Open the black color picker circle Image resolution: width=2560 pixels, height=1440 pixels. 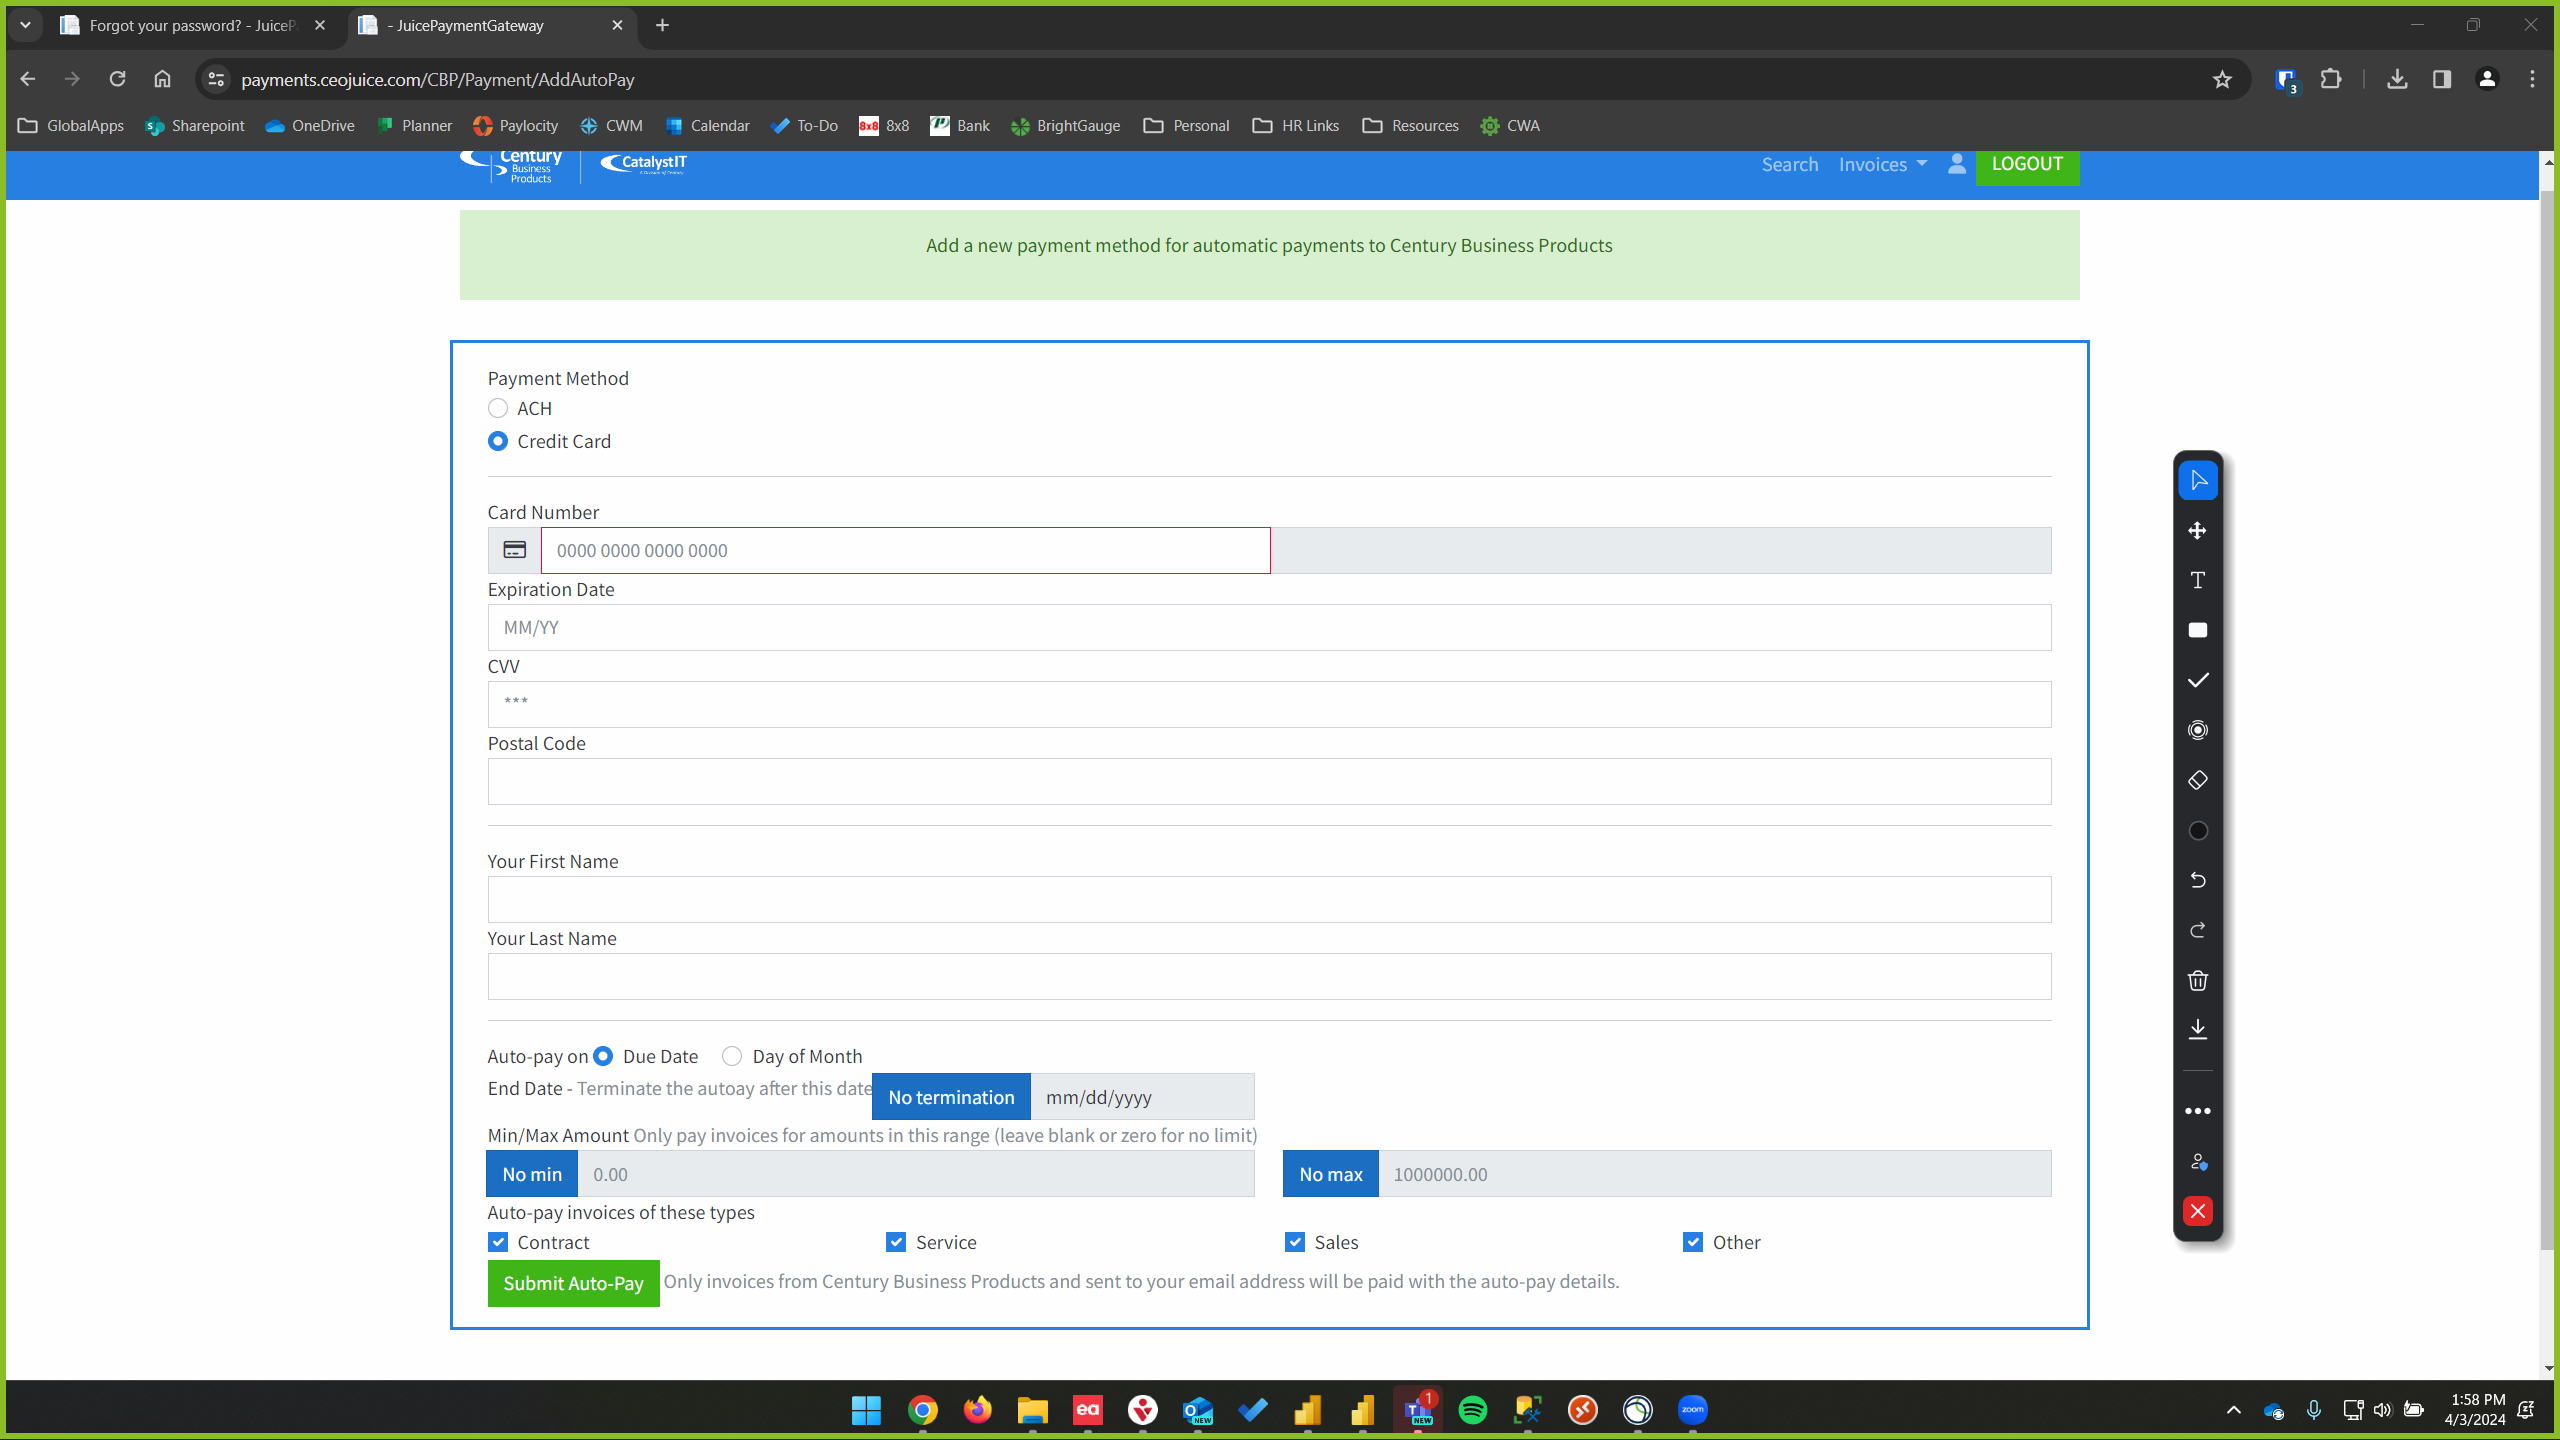[x=2197, y=830]
